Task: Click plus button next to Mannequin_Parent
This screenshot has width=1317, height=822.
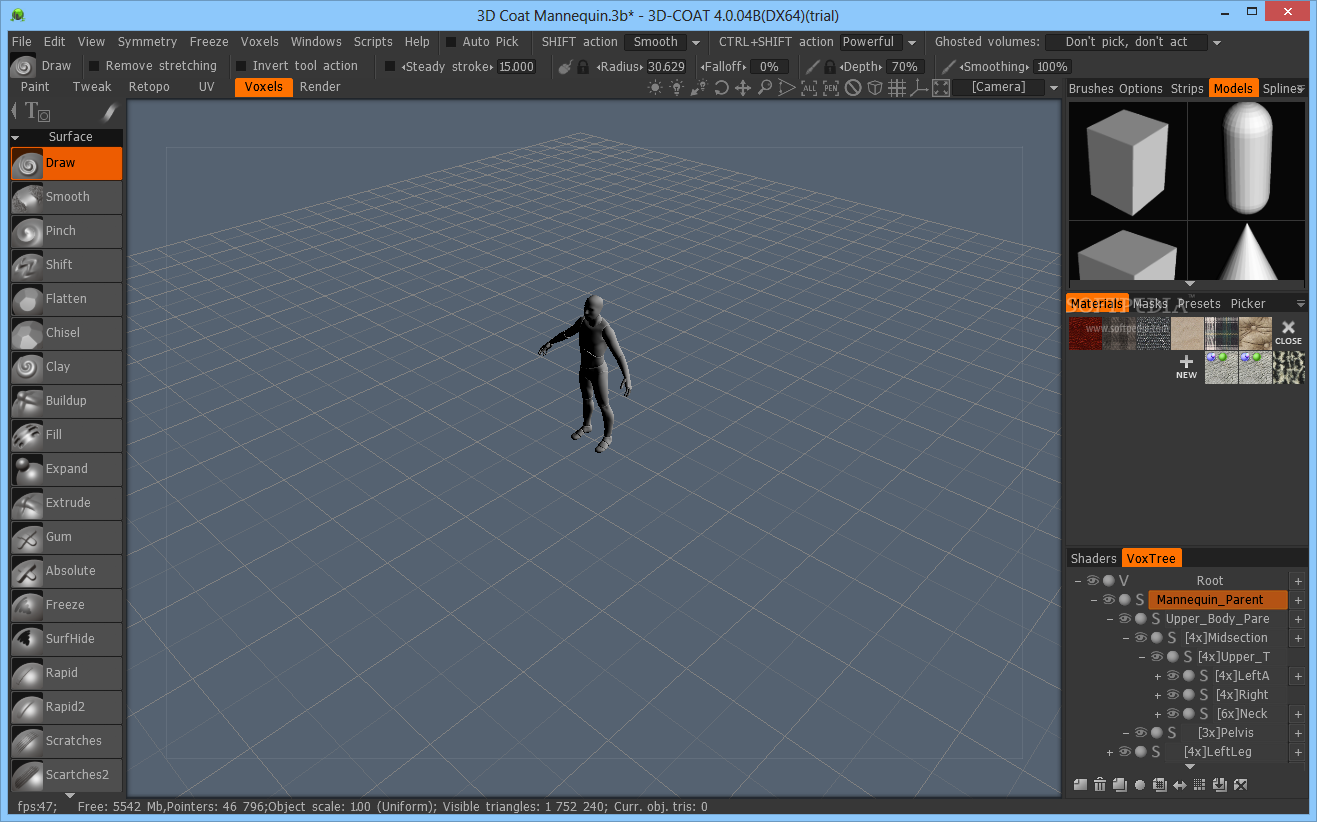Action: coord(1298,600)
